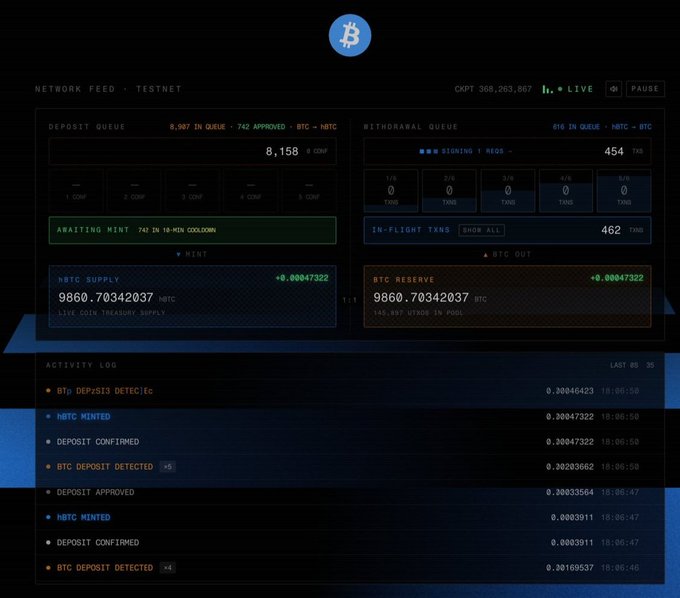Click the LIVE COIN TREASURY SUPPLY text
Screen dimensions: 680x598
click(111, 313)
